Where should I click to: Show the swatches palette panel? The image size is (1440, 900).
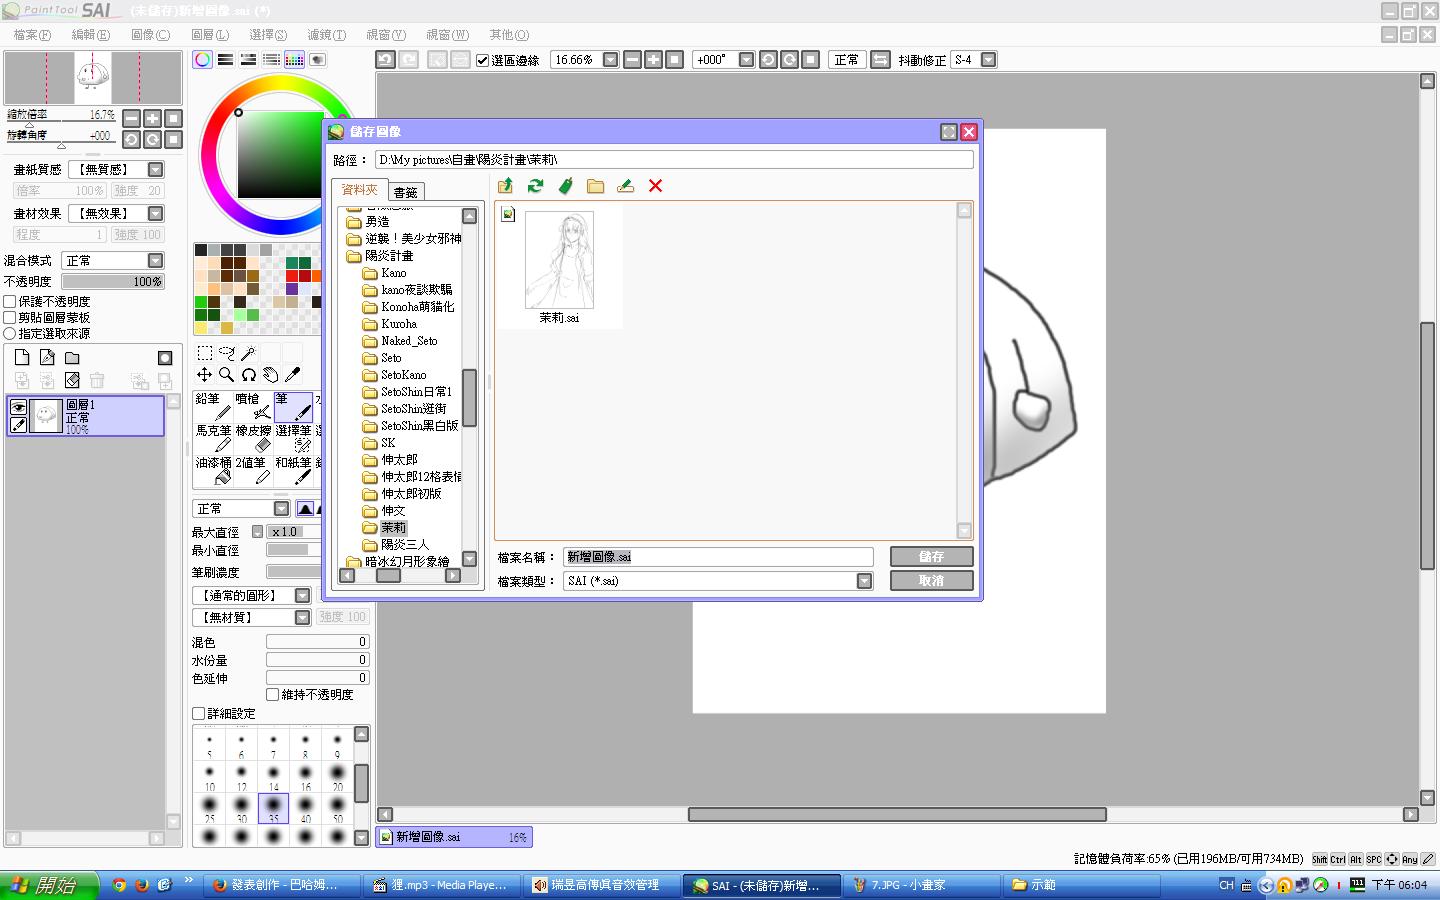tap(294, 60)
